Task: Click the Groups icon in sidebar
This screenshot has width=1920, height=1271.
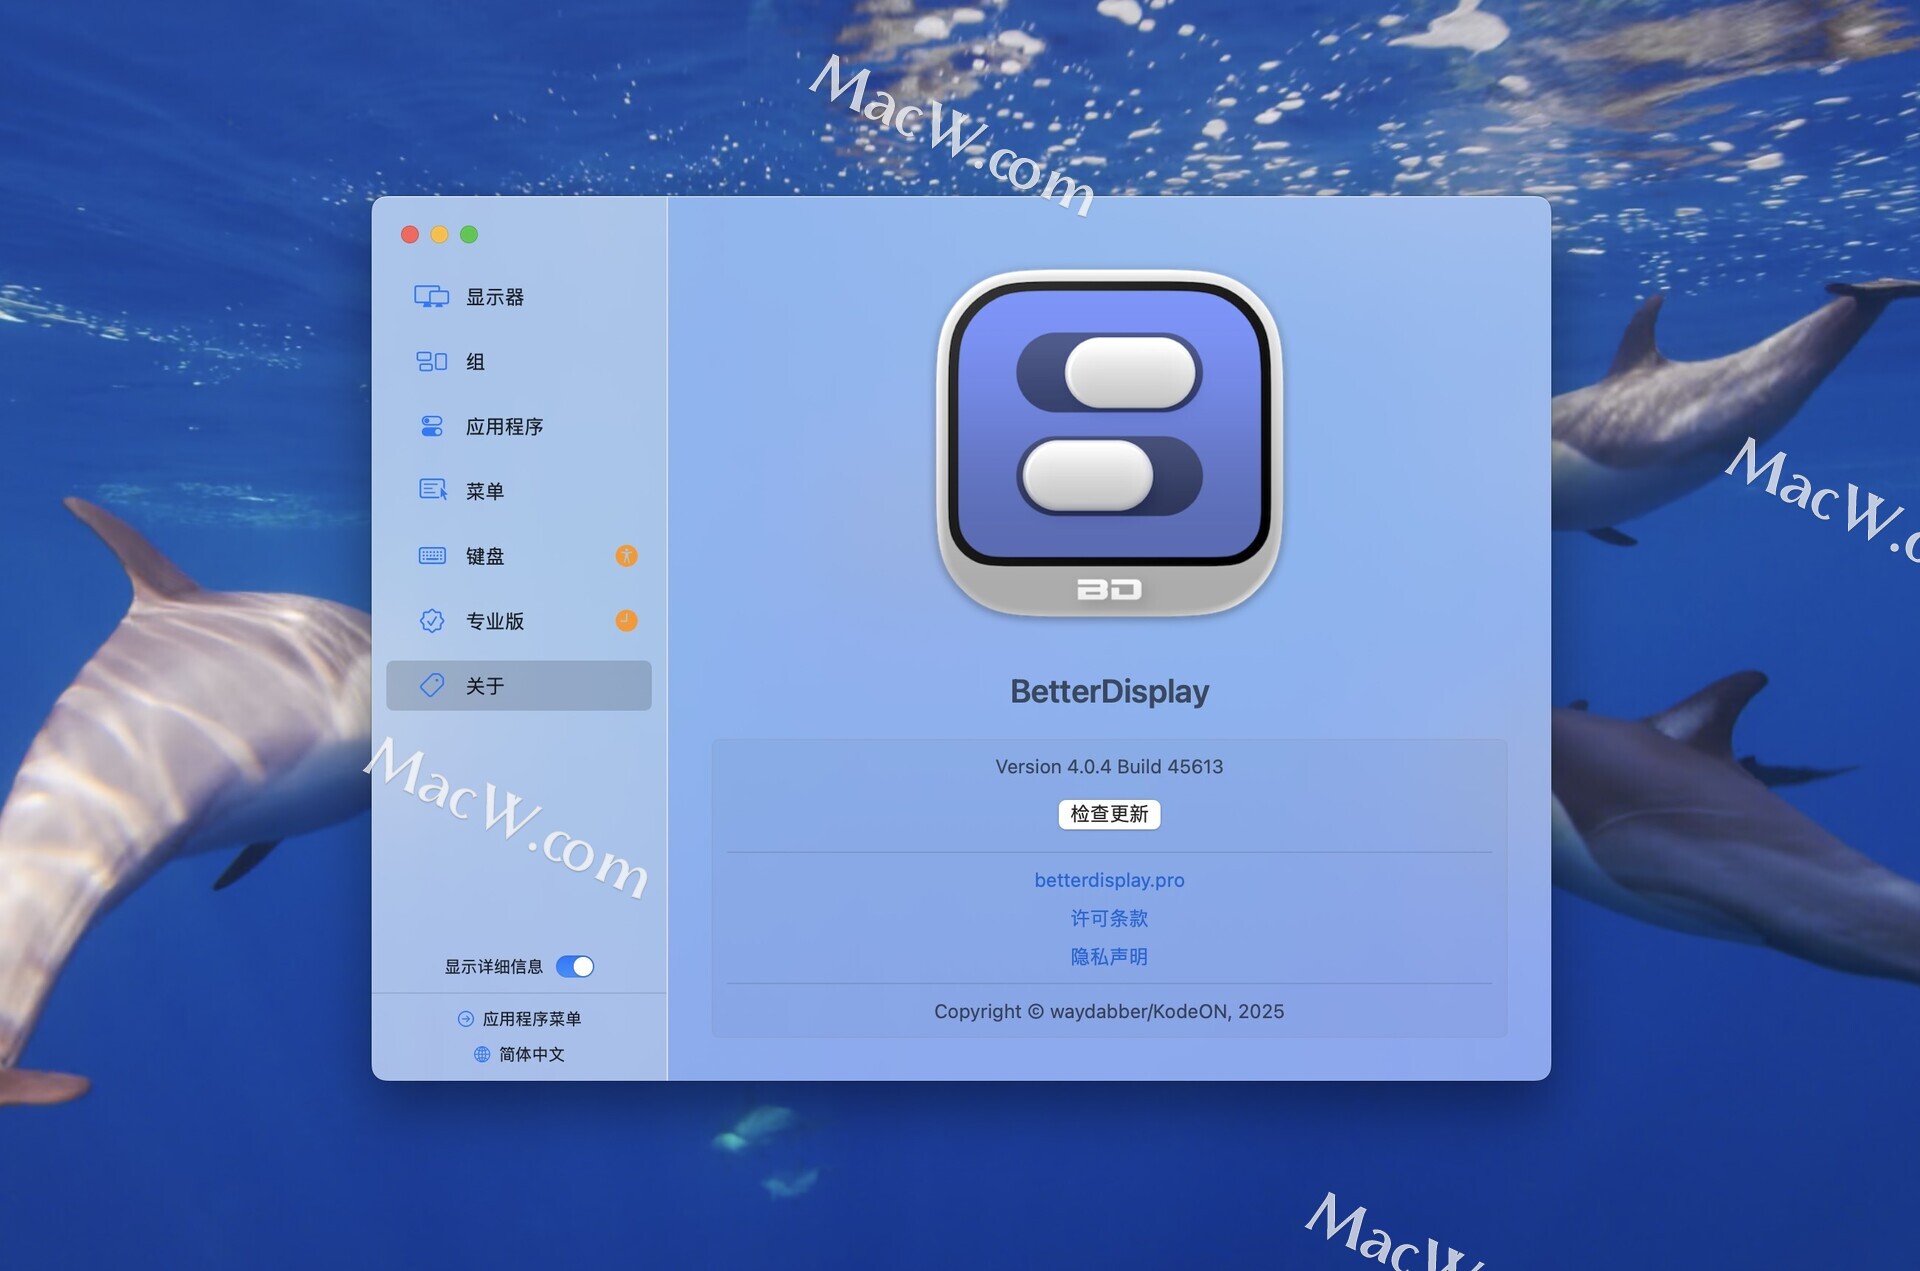Action: [431, 362]
